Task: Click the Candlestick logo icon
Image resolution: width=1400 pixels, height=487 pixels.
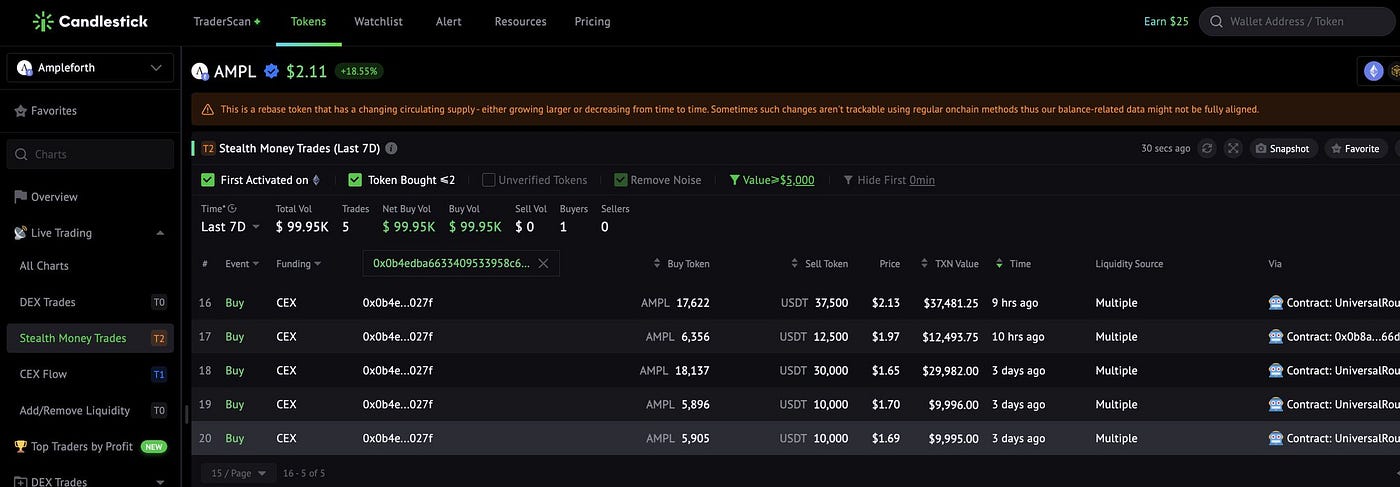Action: tap(43, 21)
